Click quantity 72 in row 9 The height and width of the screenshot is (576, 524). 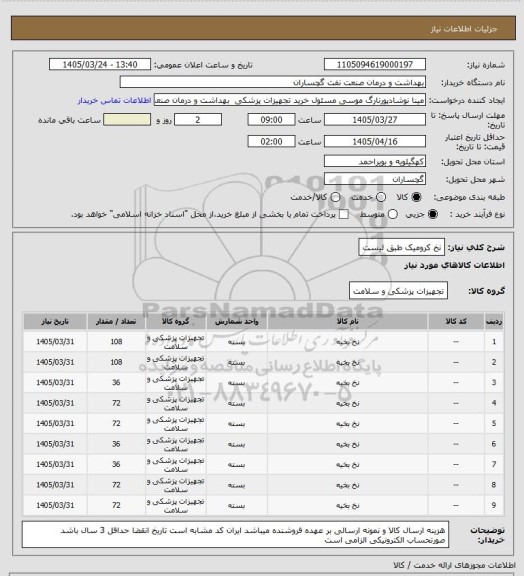pos(116,505)
